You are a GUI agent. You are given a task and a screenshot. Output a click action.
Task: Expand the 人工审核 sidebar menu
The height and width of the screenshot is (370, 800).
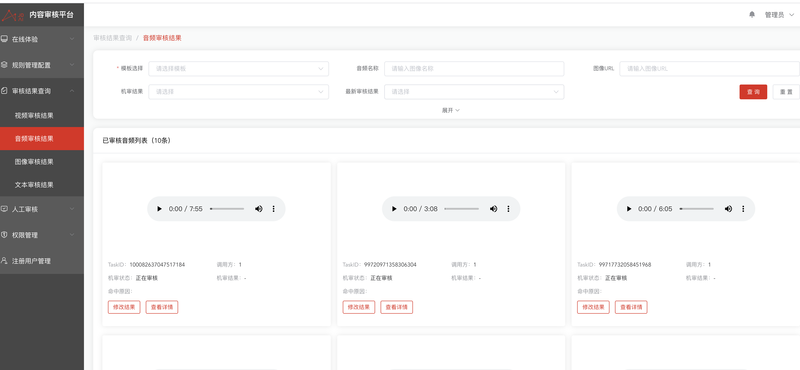(42, 209)
